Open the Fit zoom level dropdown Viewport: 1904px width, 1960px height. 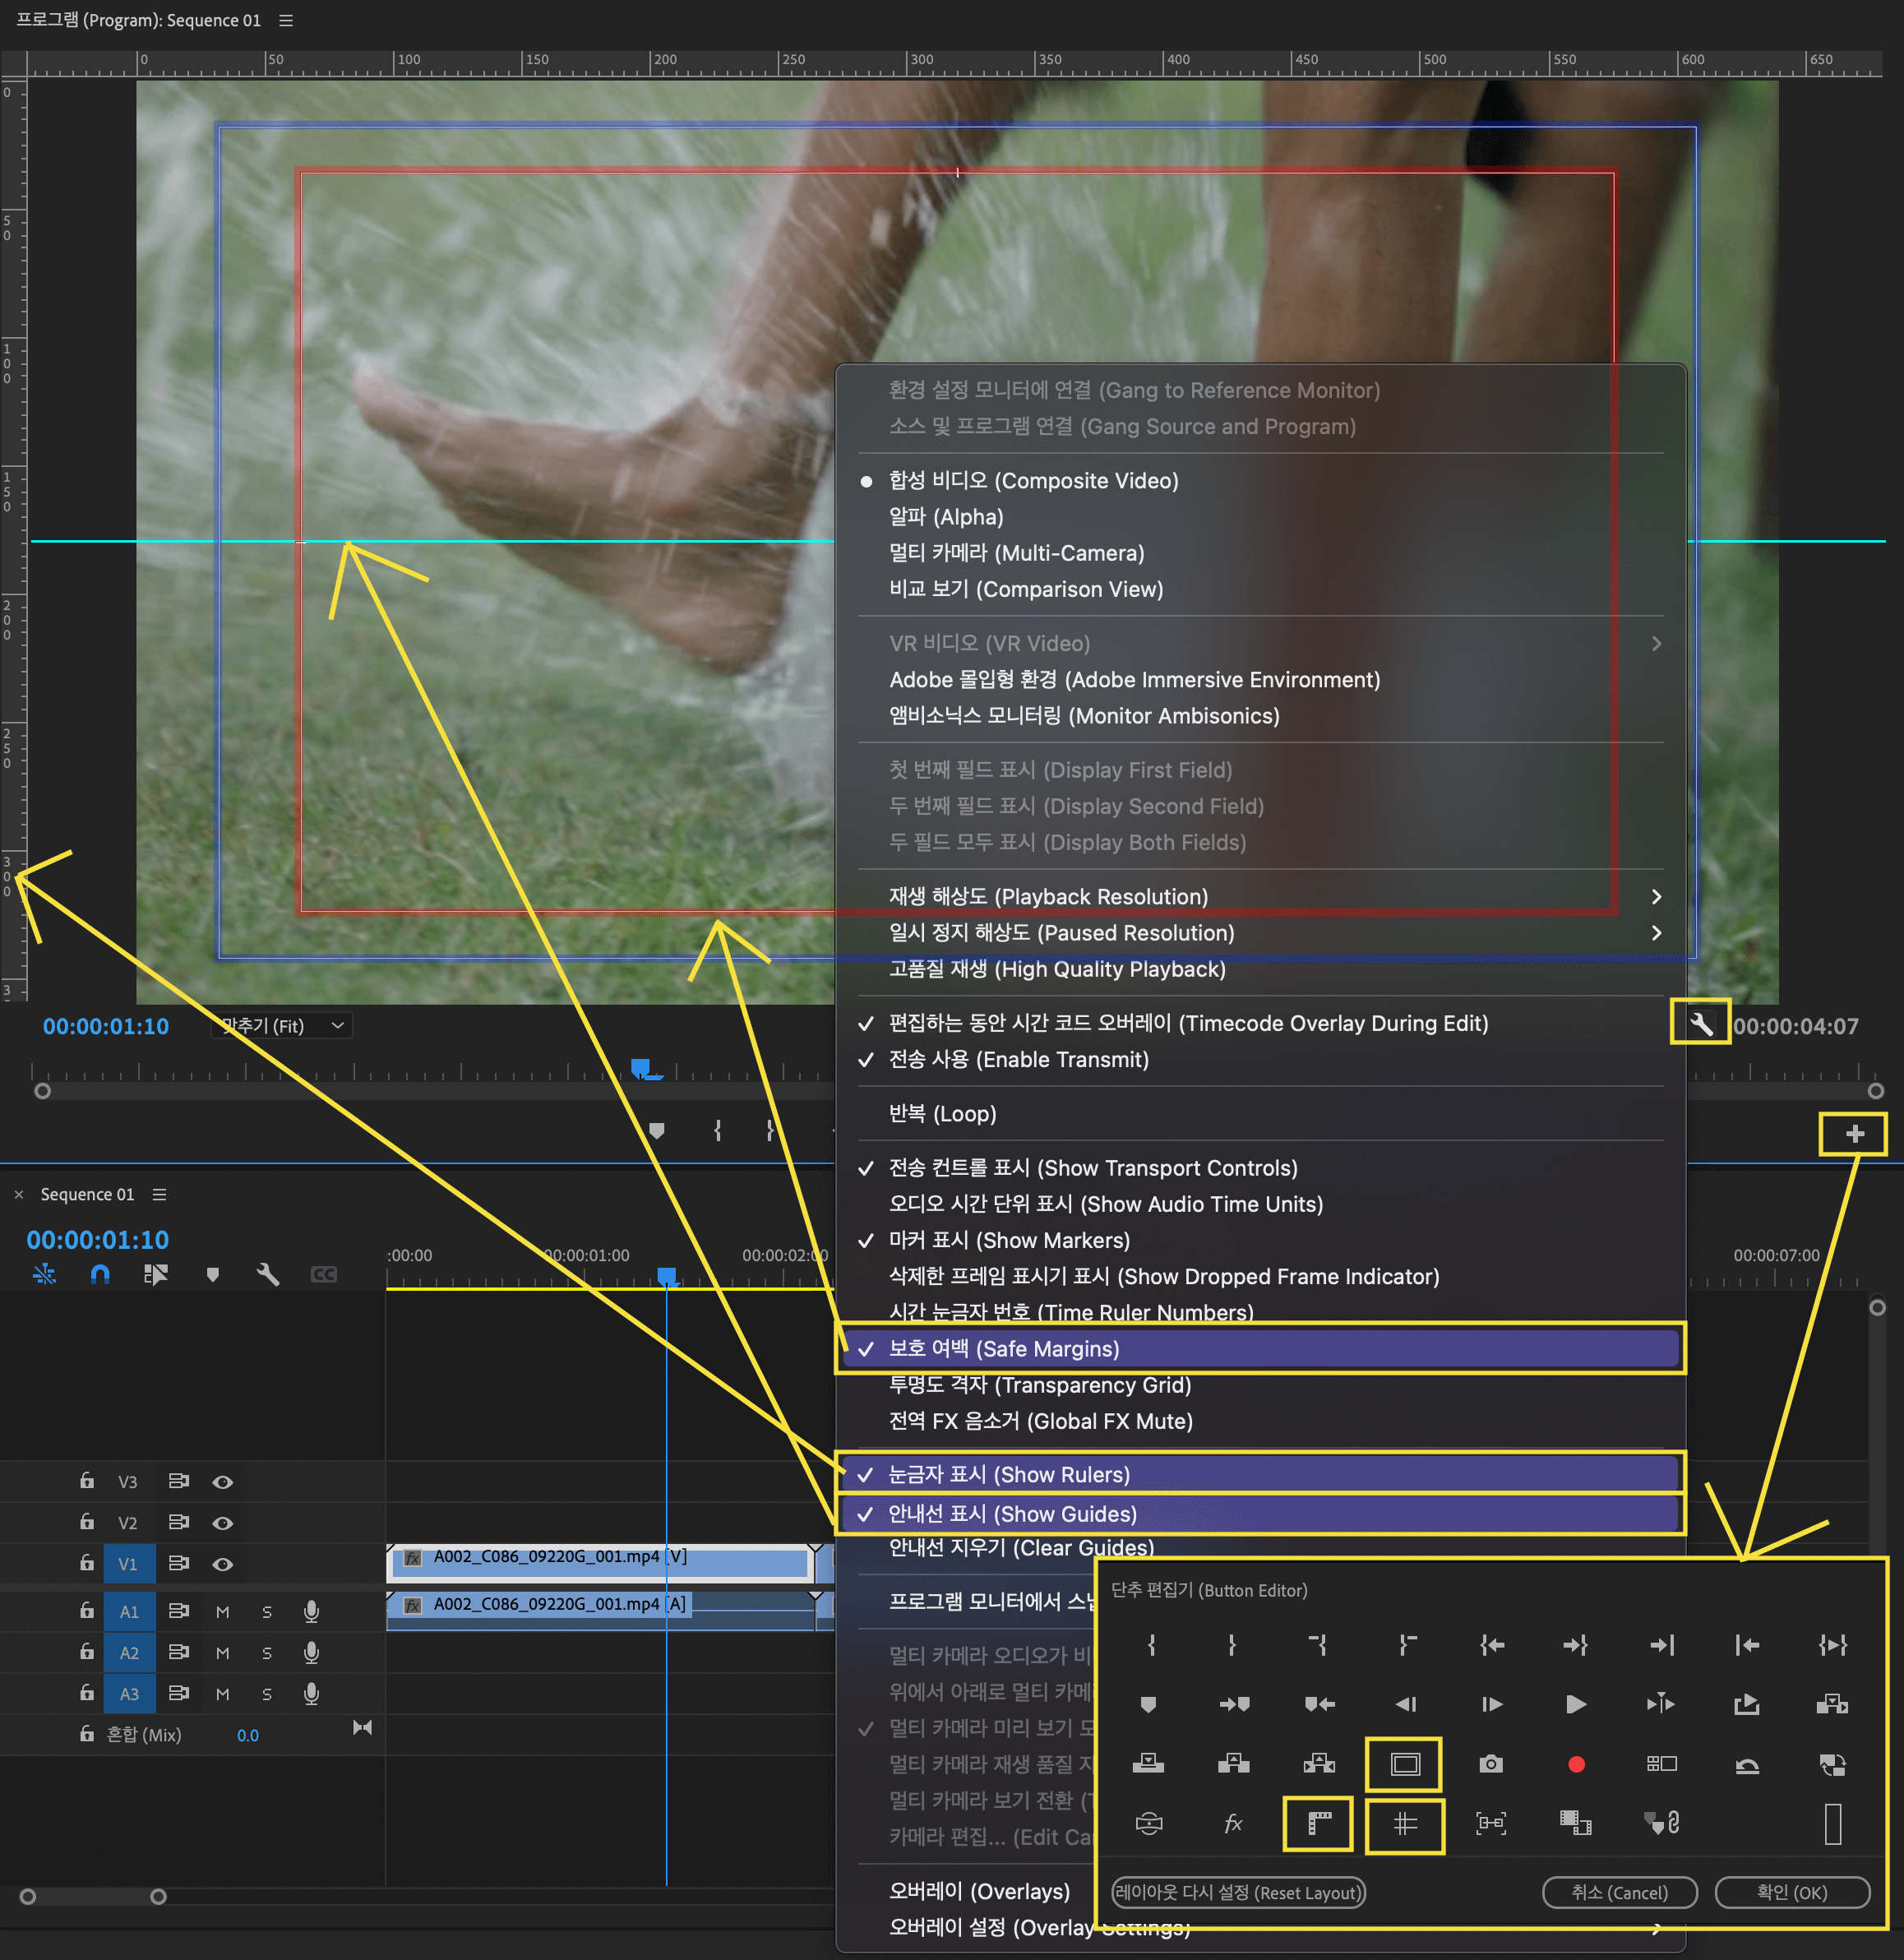point(281,1025)
